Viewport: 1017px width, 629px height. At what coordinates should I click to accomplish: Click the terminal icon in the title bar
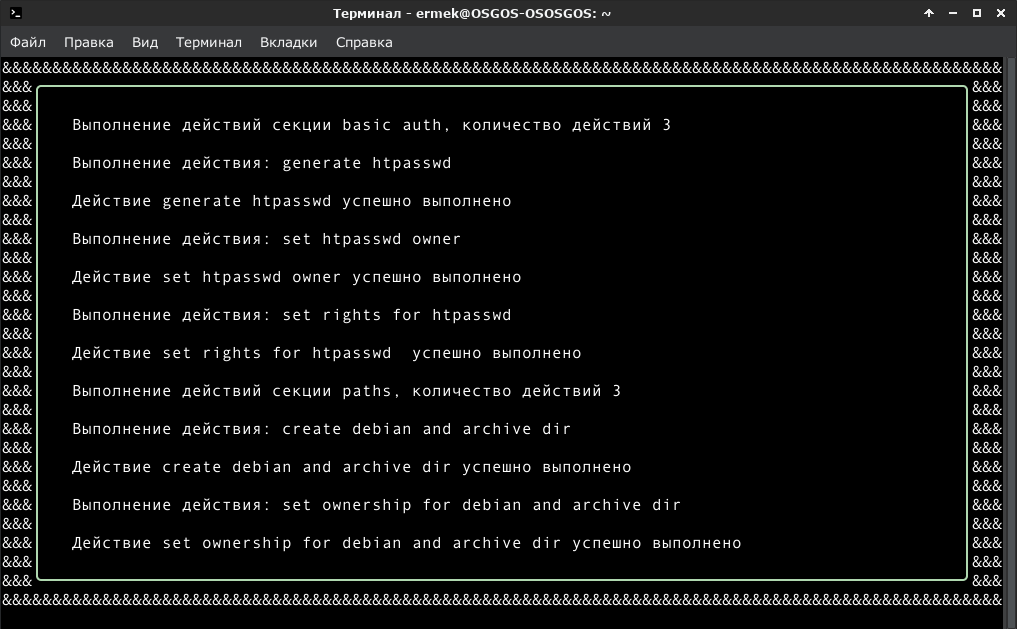point(16,13)
